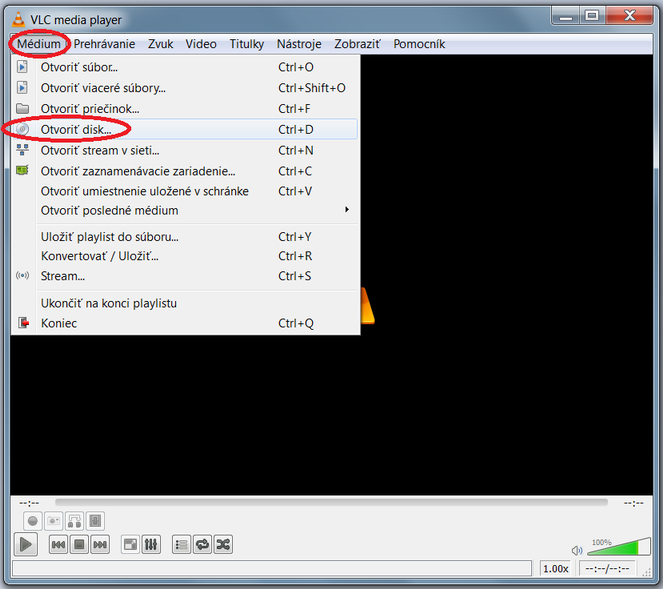Screen dimensions: 663x589
Task: Click the broadcast icon beside Stream...
Action: (x=22, y=276)
